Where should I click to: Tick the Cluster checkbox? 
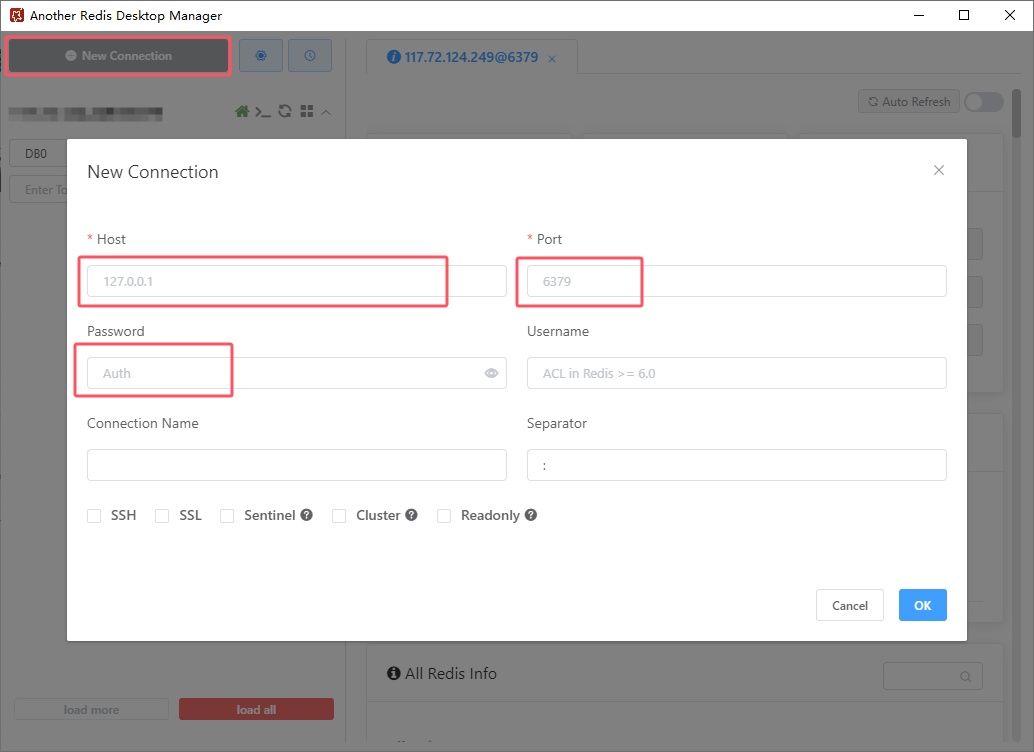pos(338,516)
